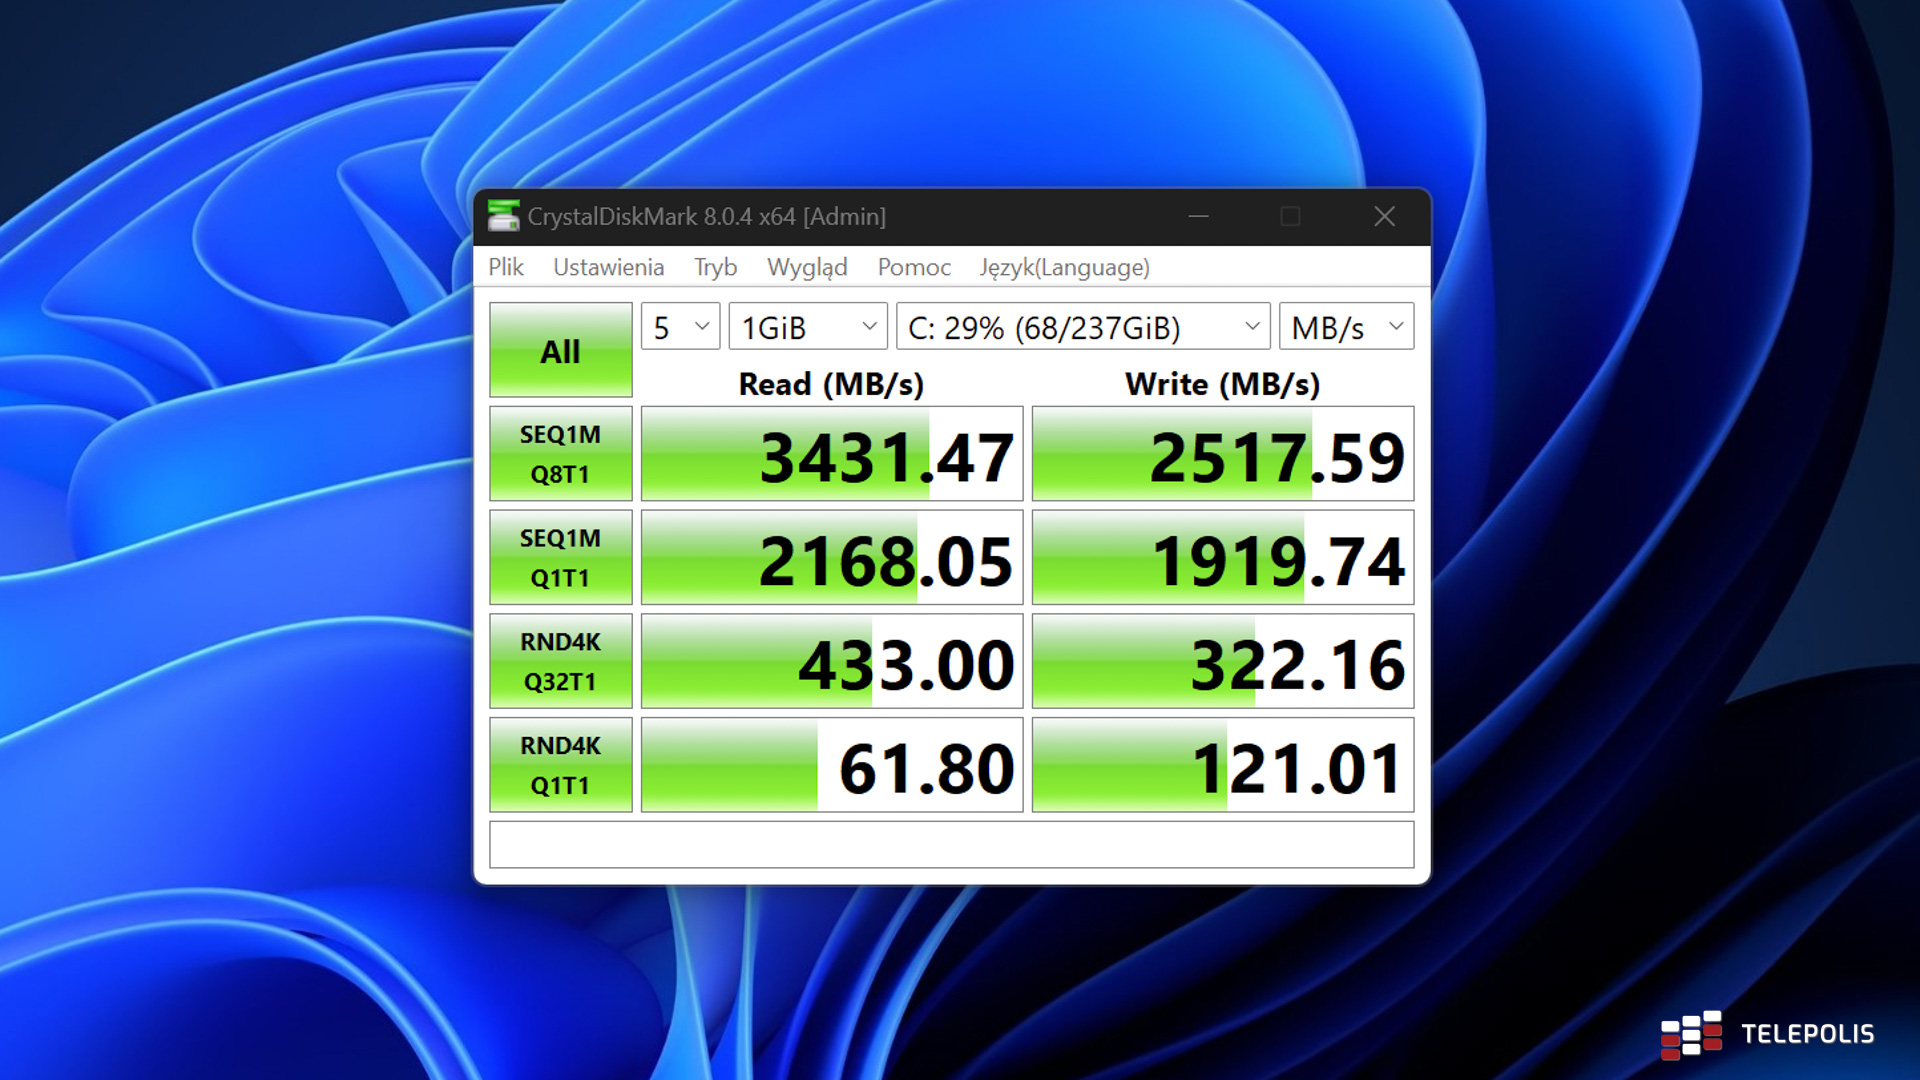Open the Ustawienia menu
Image resolution: width=1920 pixels, height=1080 pixels.
(x=608, y=267)
